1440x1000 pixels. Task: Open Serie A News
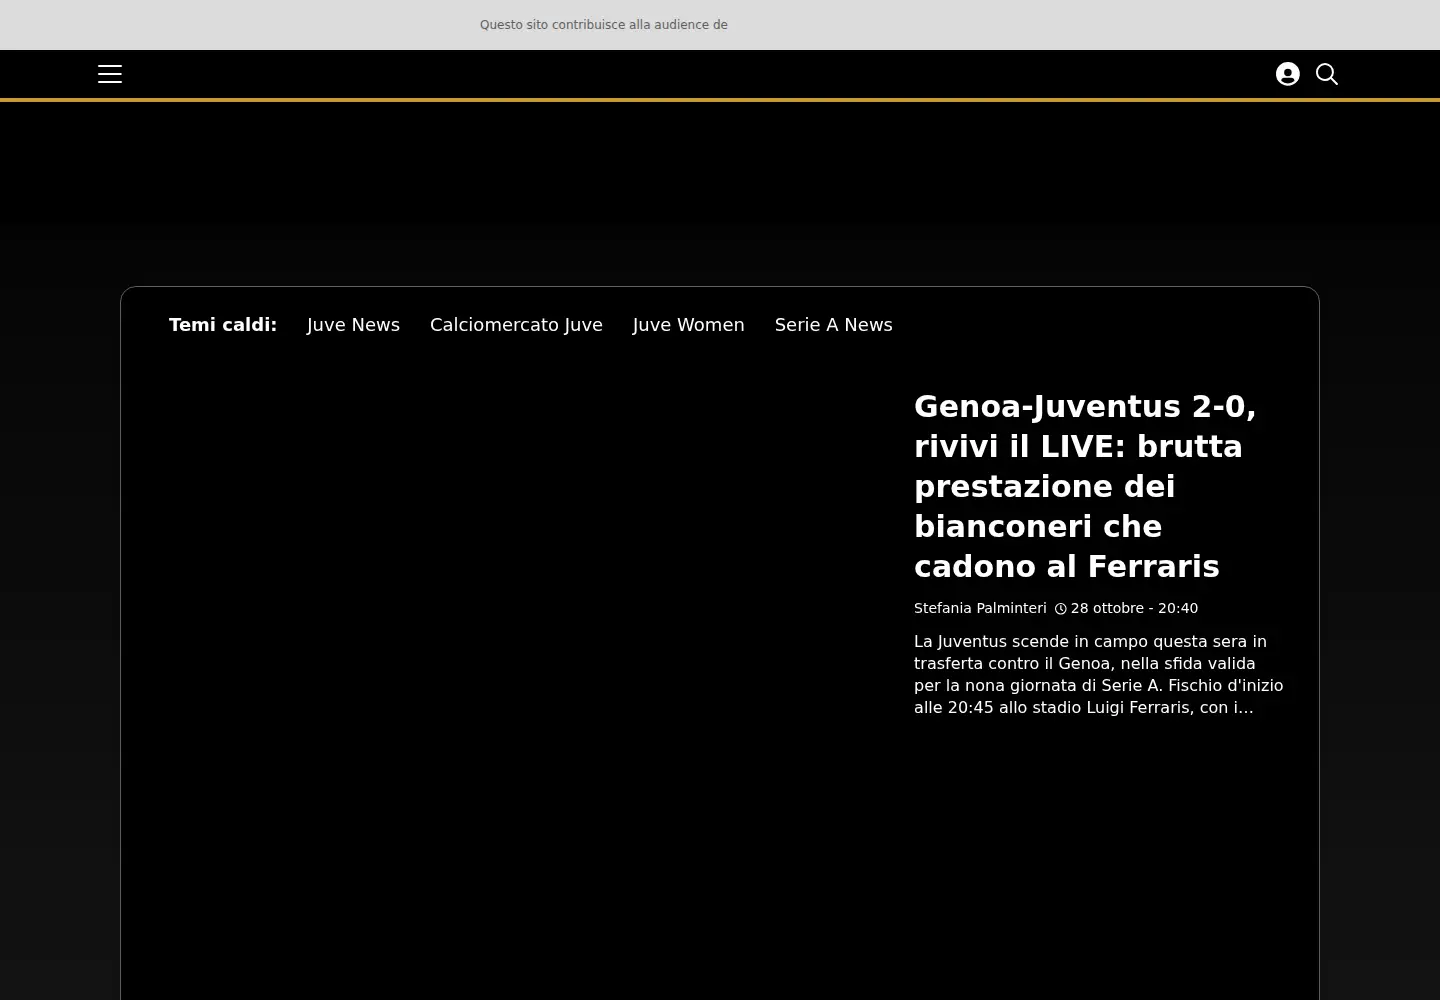834,325
